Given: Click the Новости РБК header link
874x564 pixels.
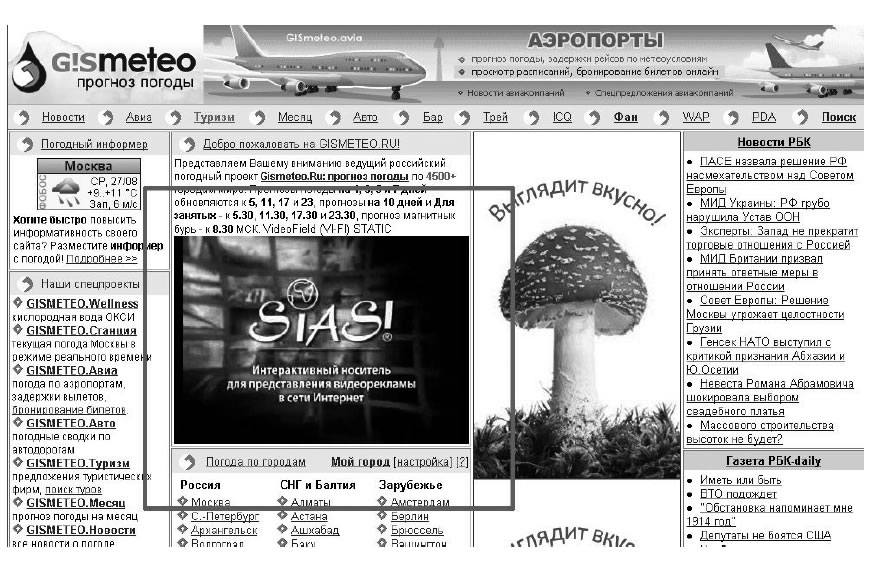Looking at the screenshot, I should (x=774, y=142).
